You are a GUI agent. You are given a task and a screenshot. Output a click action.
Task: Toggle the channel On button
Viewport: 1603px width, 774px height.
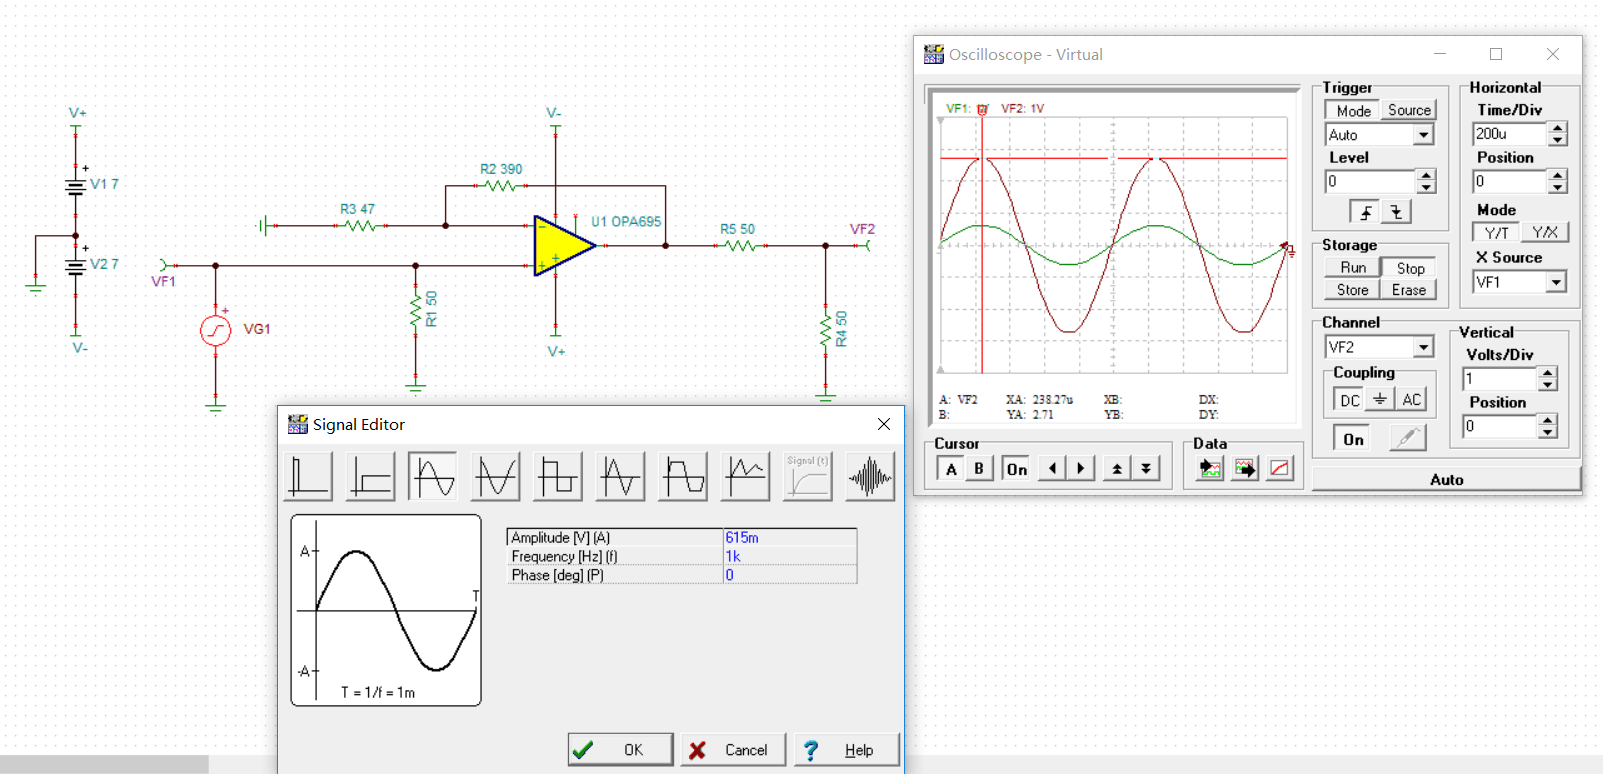(x=1353, y=439)
